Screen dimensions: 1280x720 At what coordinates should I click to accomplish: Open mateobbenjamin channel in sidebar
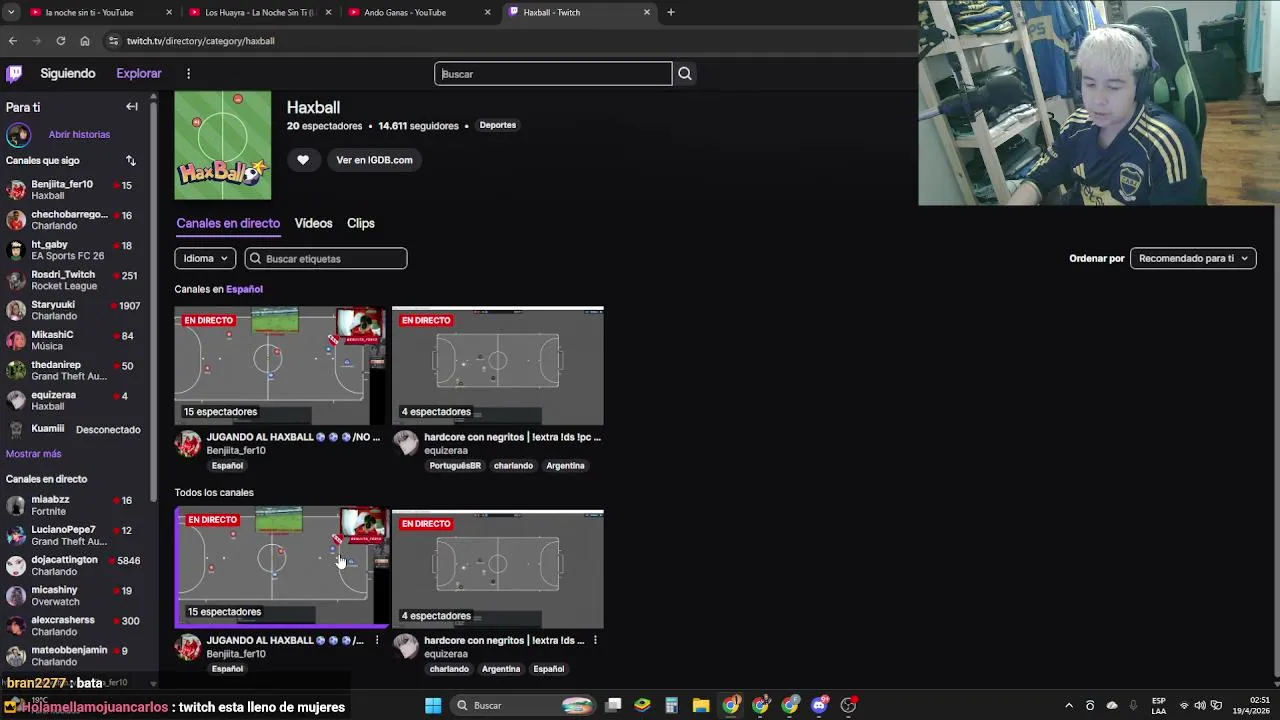(75, 655)
